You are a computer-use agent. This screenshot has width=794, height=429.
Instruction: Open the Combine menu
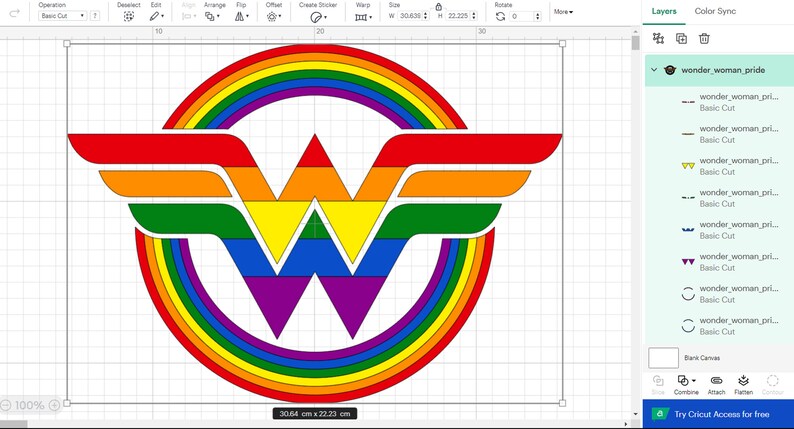[x=686, y=384]
